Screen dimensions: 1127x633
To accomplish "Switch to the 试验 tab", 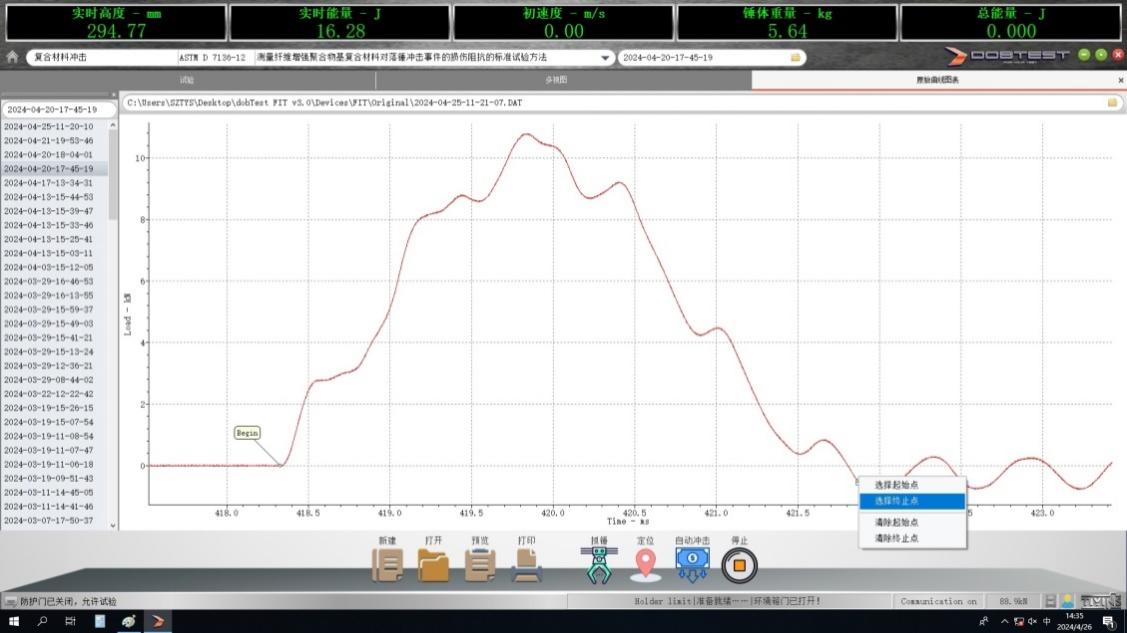I will [x=188, y=80].
